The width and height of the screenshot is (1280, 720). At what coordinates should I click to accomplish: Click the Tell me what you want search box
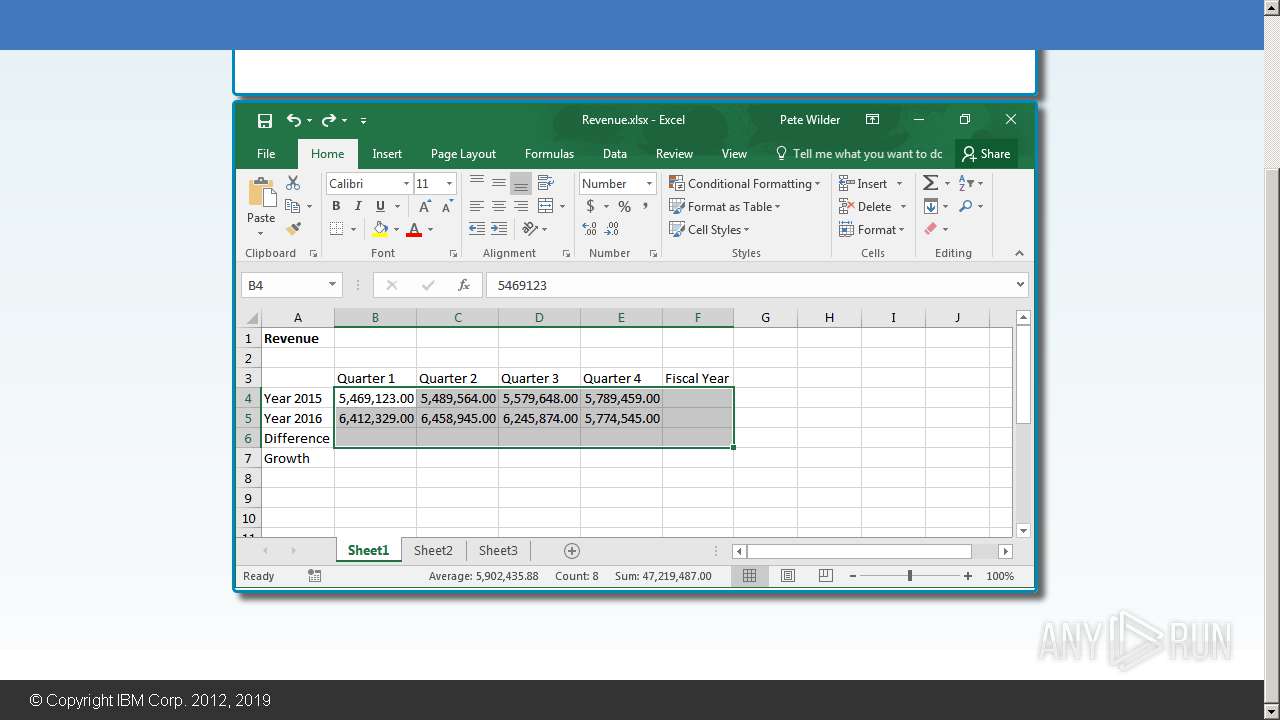859,154
